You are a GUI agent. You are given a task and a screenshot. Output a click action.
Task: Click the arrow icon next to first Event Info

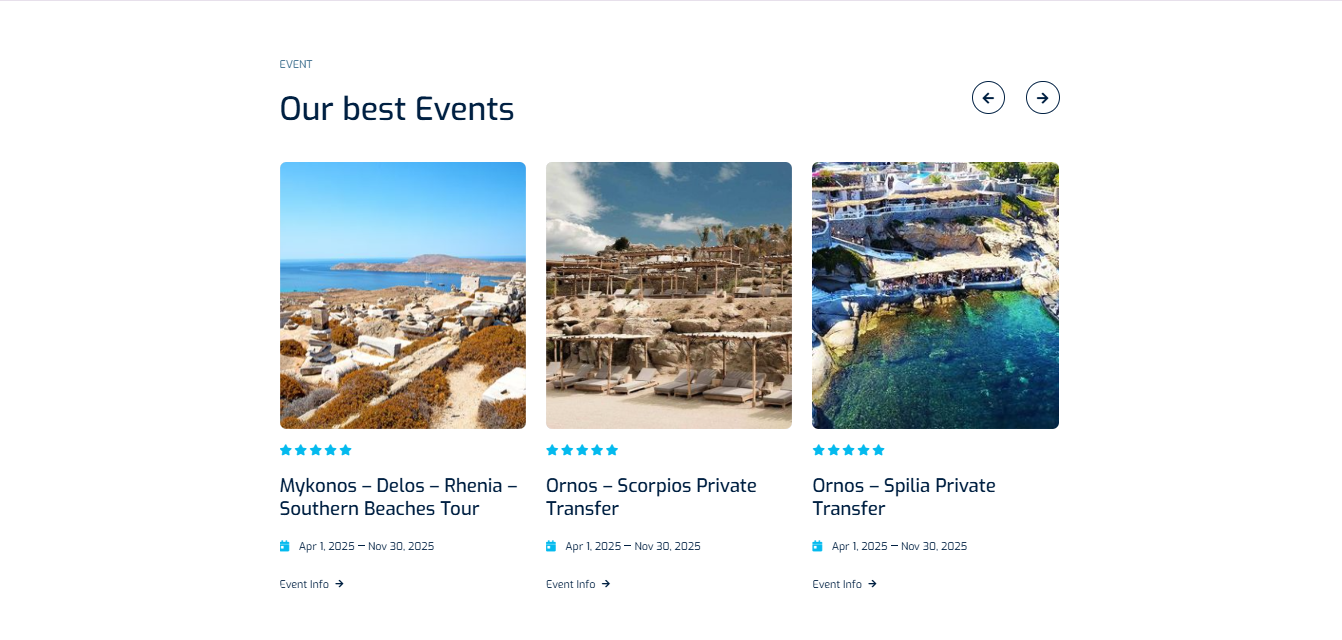[340, 583]
